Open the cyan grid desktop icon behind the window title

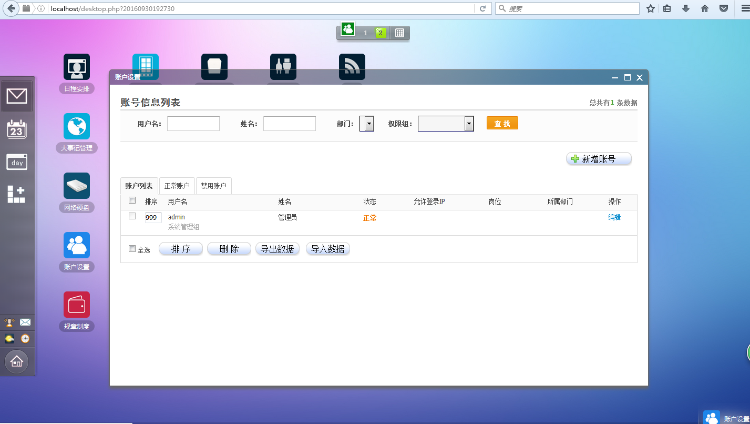coord(145,66)
